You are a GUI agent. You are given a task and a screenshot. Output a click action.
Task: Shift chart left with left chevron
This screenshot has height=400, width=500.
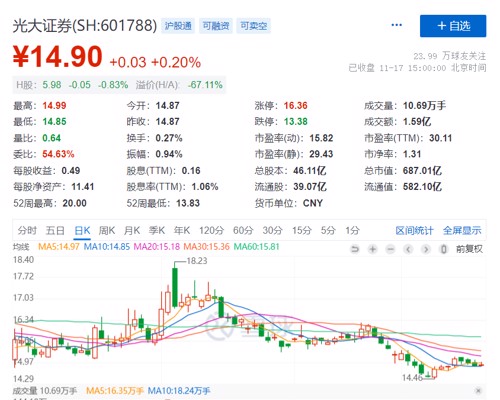tap(408, 249)
